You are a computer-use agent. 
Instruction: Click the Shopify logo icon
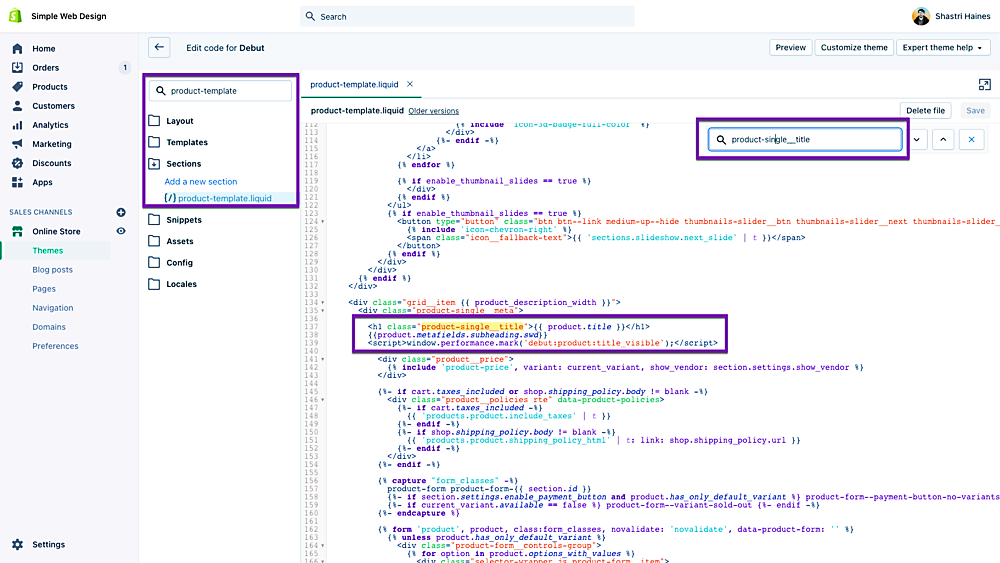pyautogui.click(x=15, y=16)
